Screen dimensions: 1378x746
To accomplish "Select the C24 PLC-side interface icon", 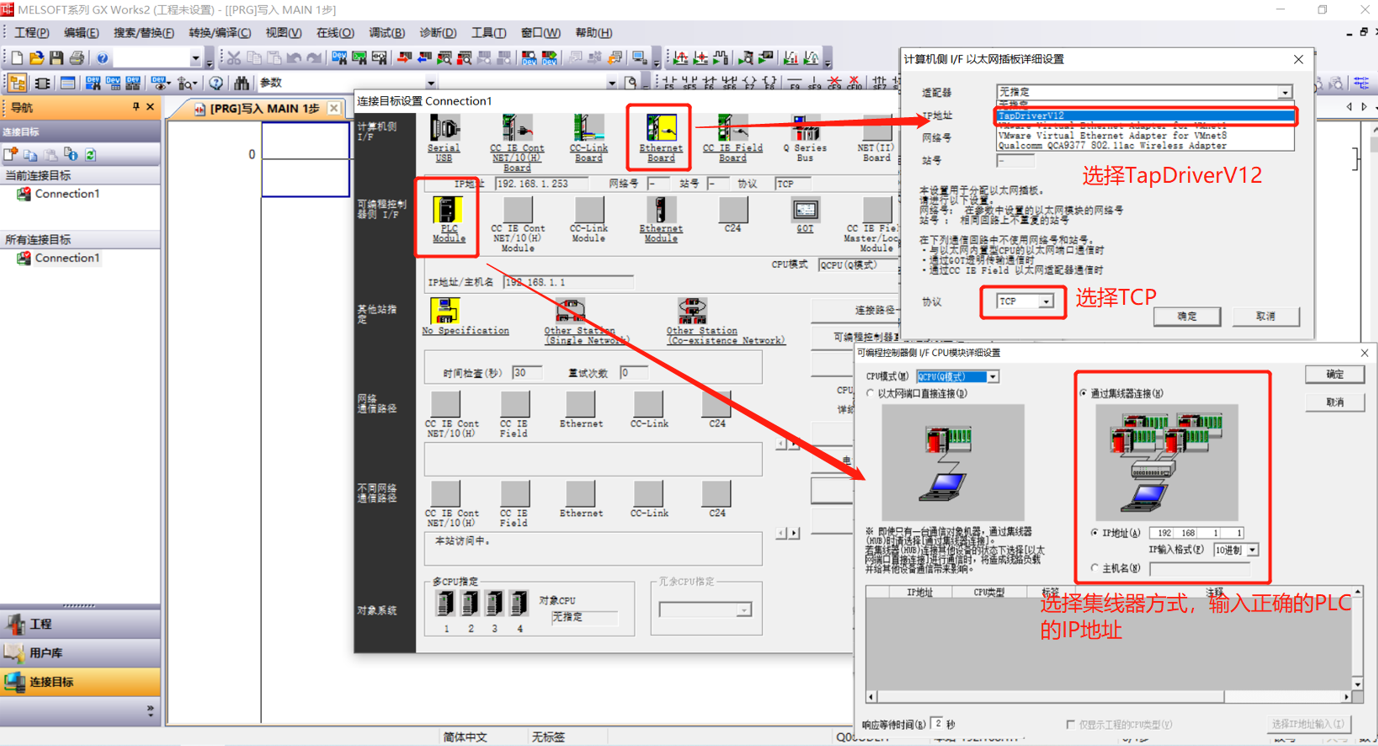I will click(x=732, y=210).
